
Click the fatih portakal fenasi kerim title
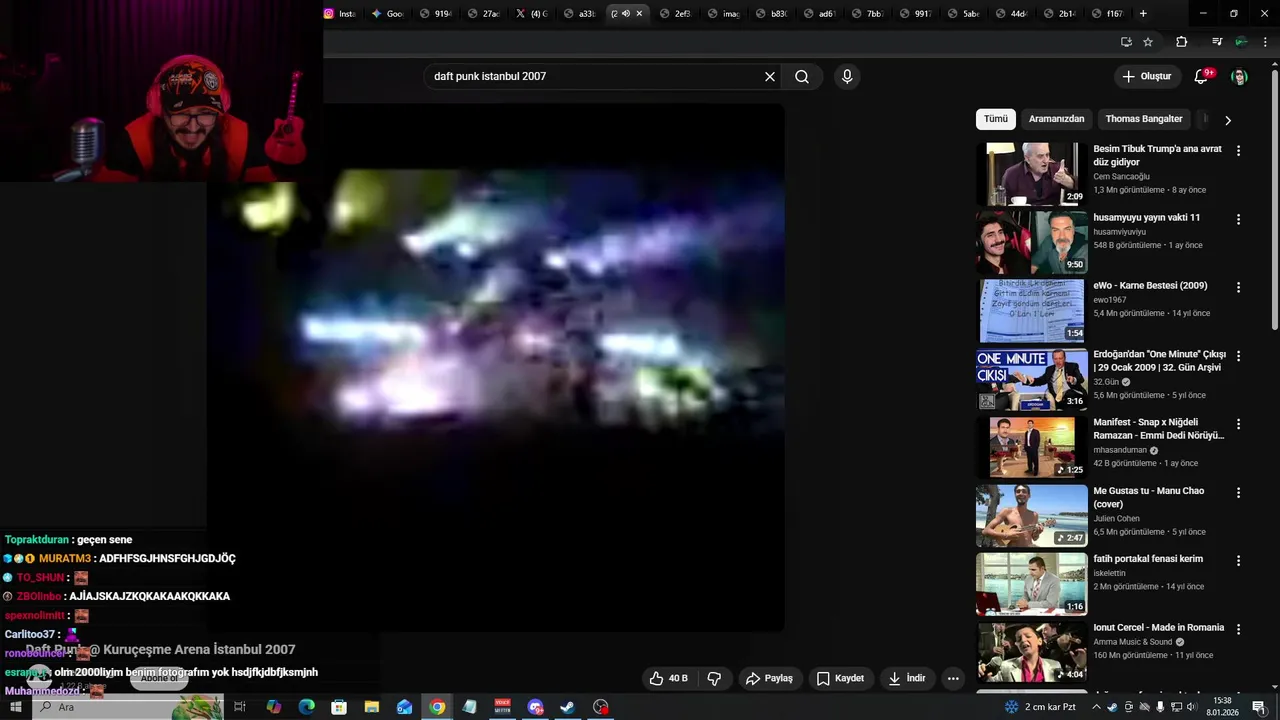pyautogui.click(x=1148, y=559)
